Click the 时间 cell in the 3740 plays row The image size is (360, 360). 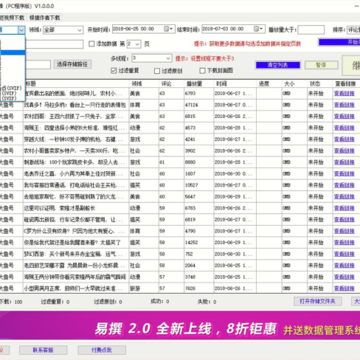tap(235, 277)
